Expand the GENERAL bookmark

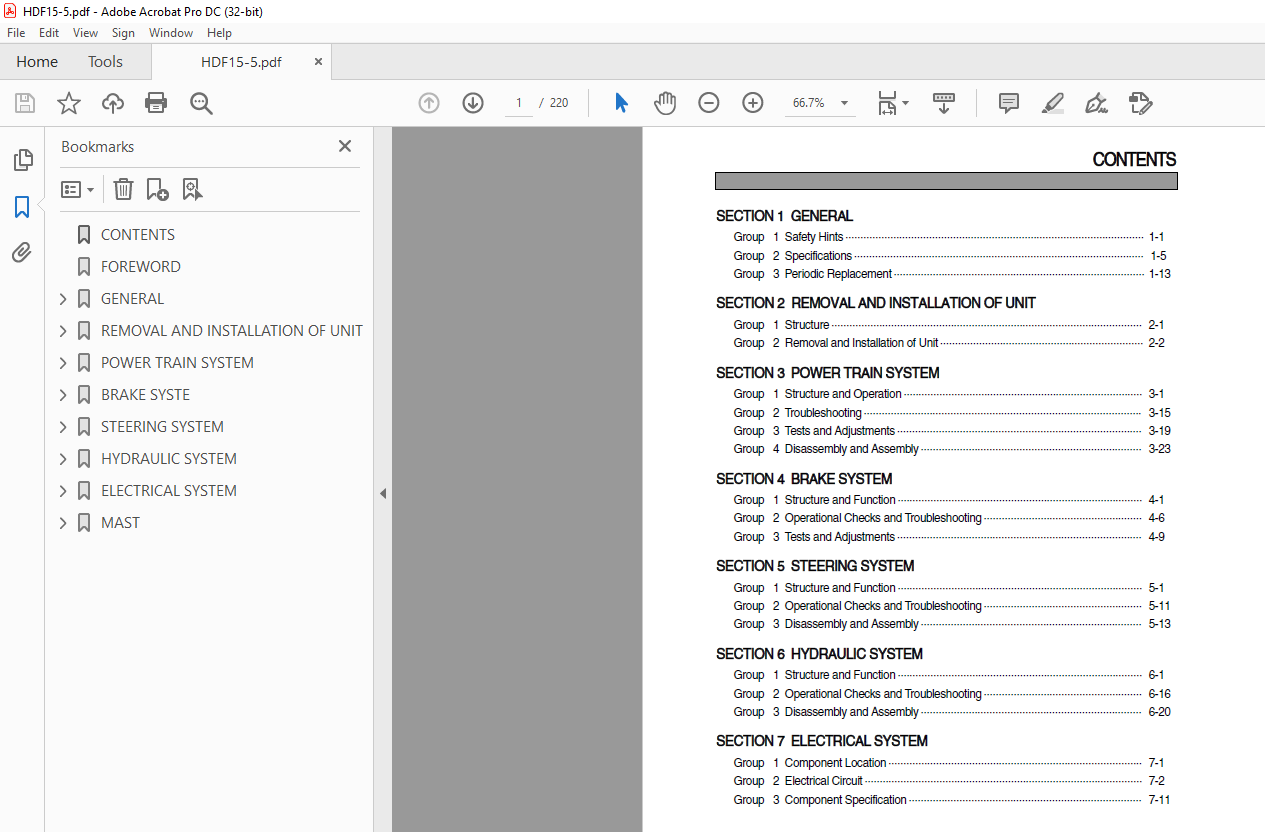point(63,299)
